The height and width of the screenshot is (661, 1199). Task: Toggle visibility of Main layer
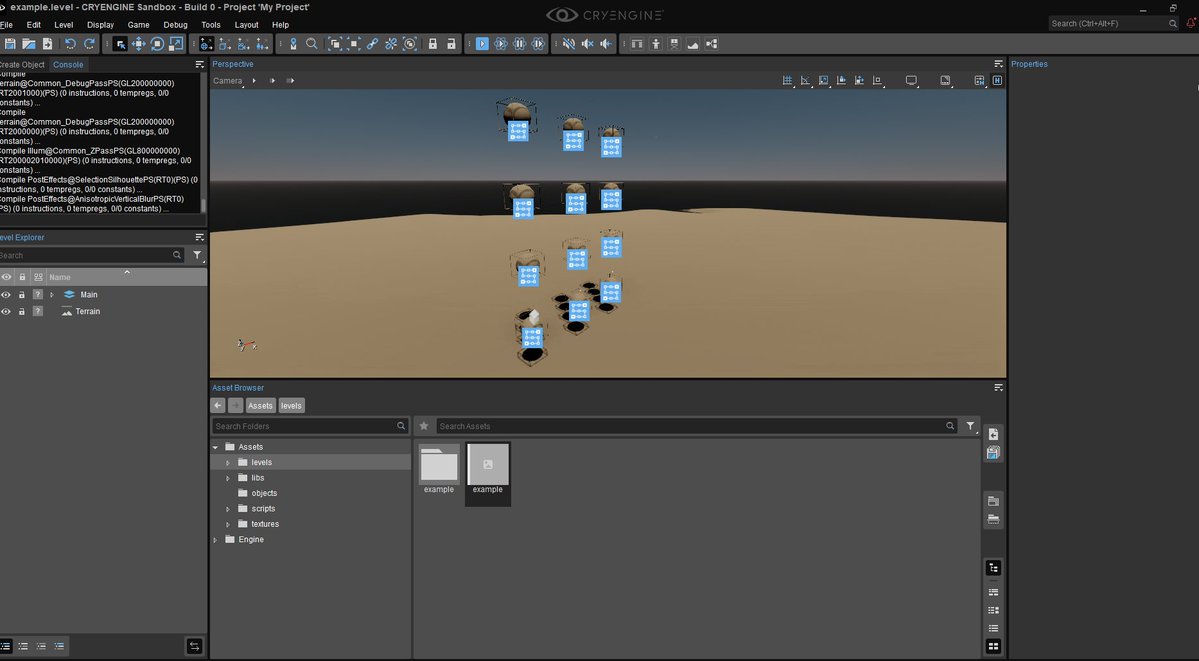[6, 295]
